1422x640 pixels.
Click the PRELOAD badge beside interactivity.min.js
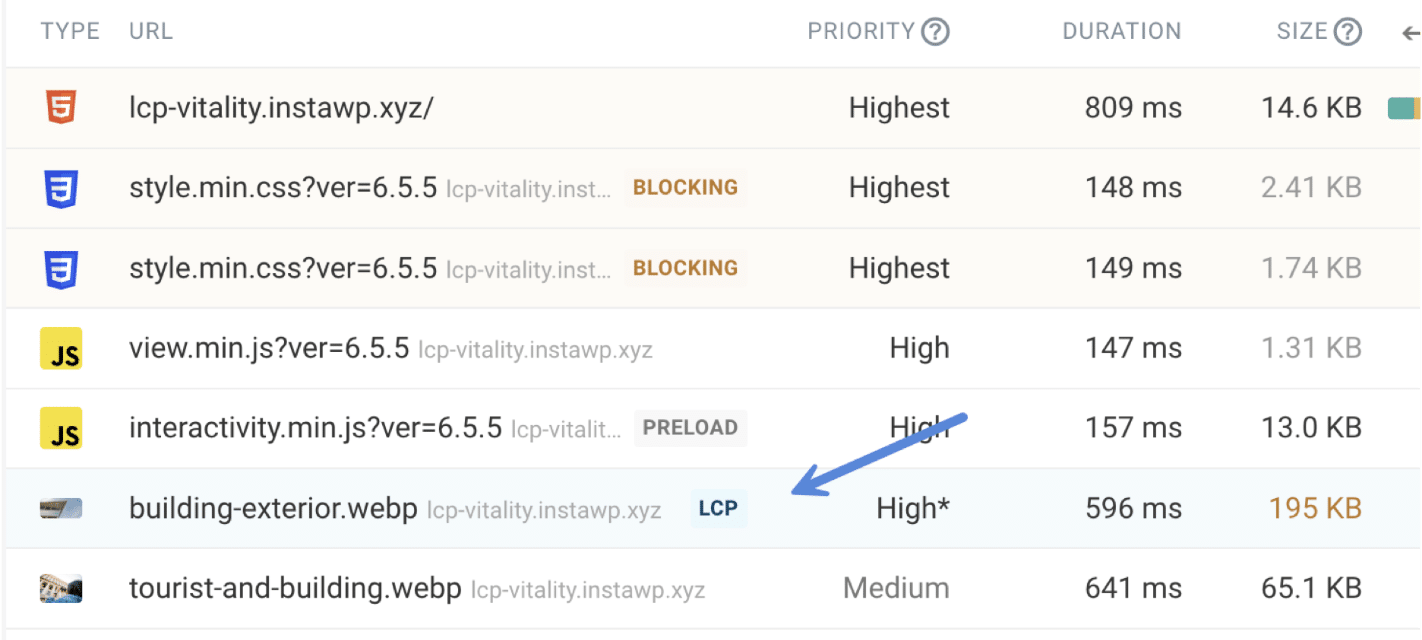tap(690, 428)
